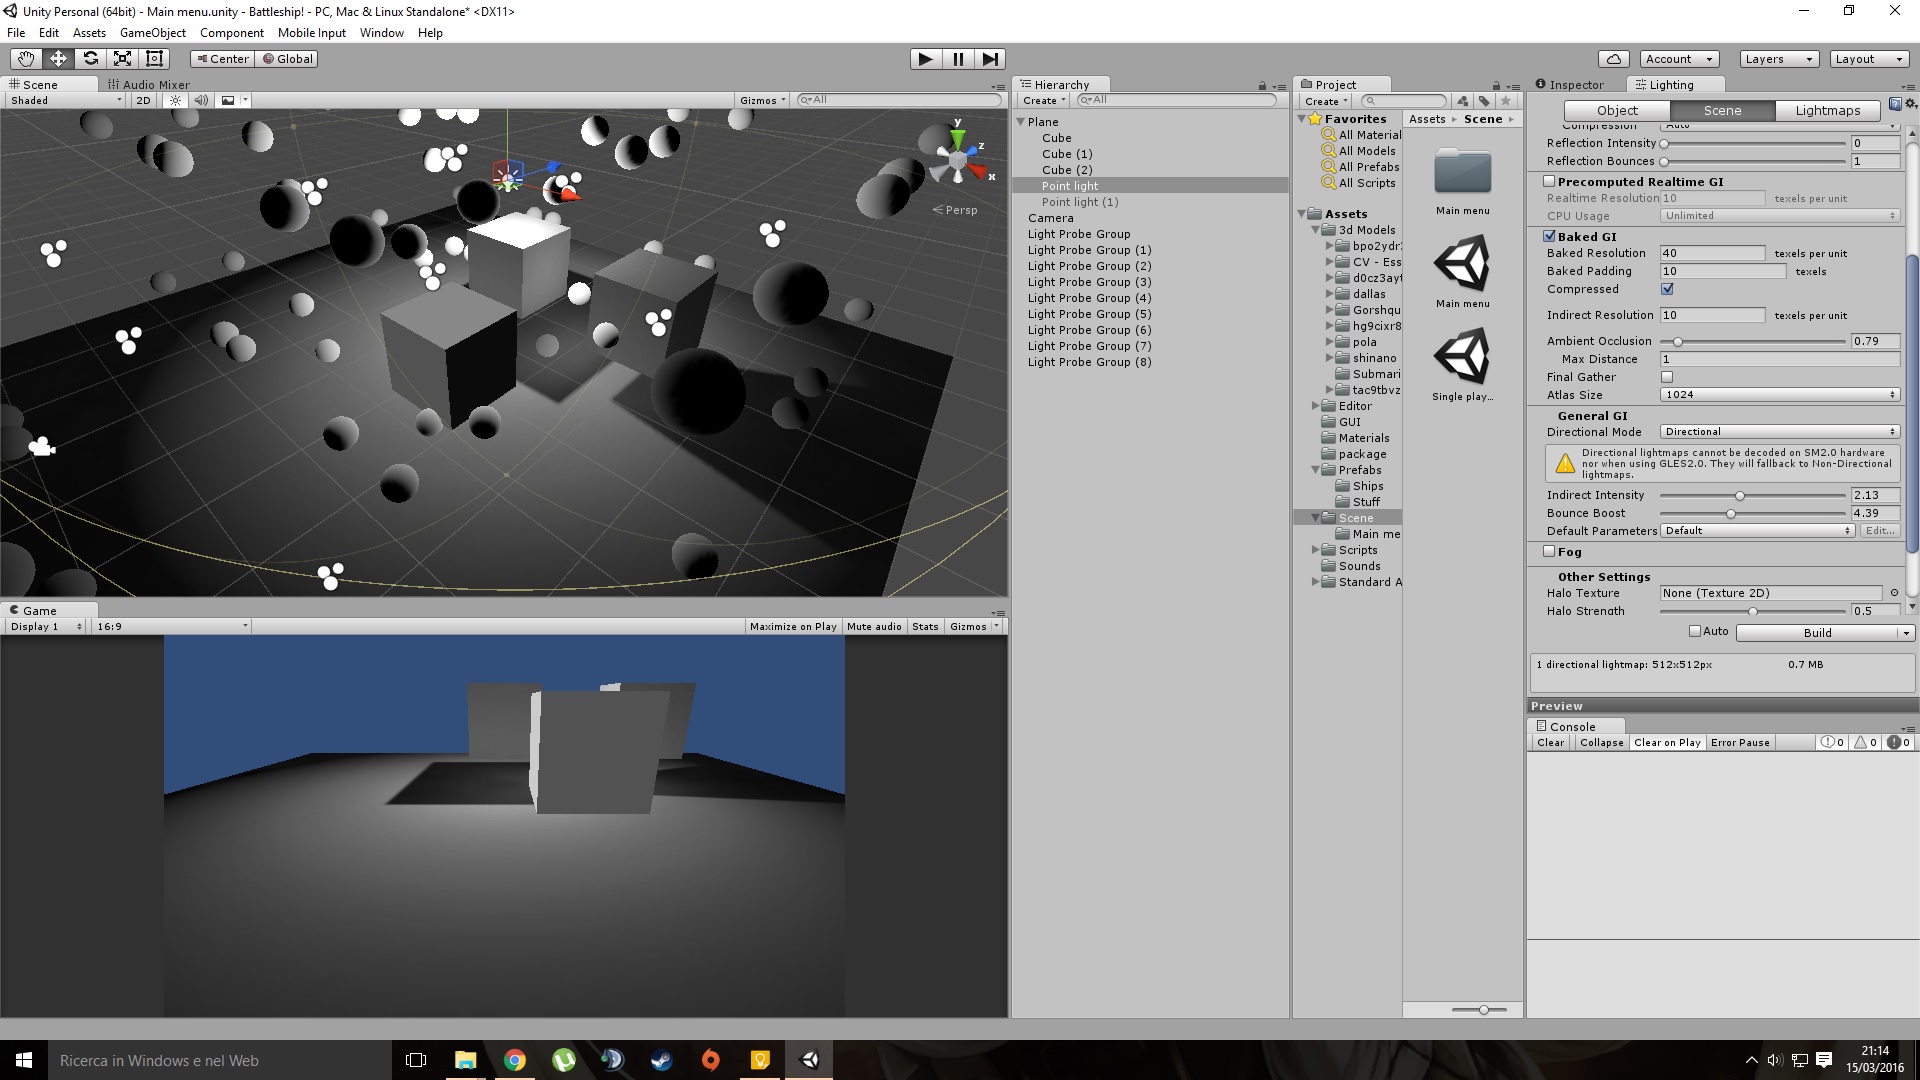Toggle pivot Center mode
The width and height of the screenshot is (1920, 1080).
223,59
